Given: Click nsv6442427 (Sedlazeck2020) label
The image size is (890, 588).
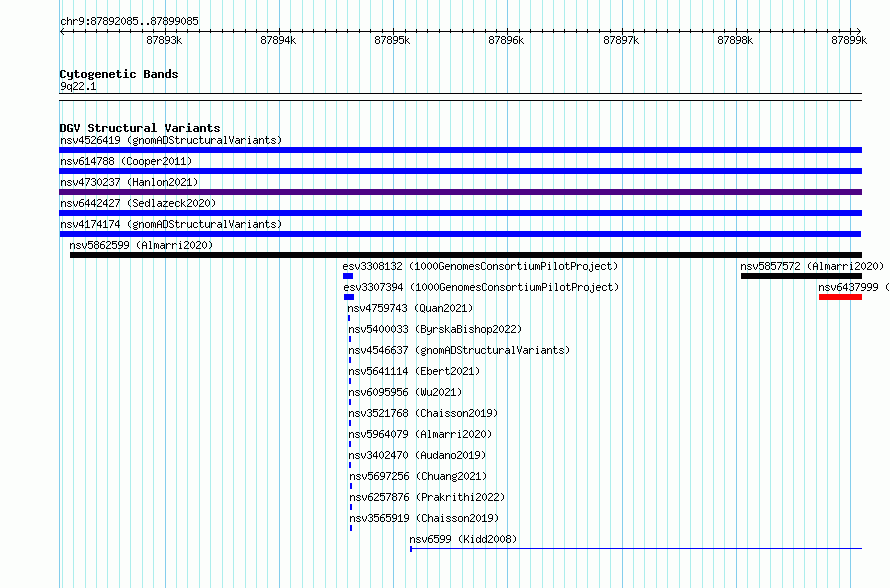Looking at the screenshot, I should 138,203.
